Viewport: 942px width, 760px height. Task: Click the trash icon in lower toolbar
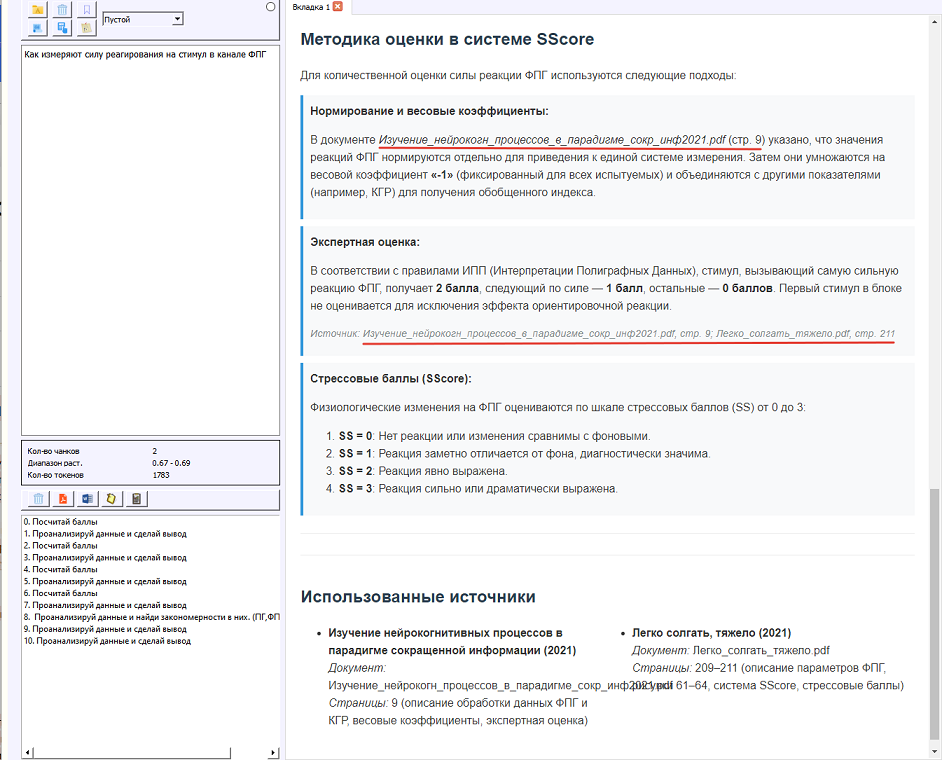tap(38, 499)
